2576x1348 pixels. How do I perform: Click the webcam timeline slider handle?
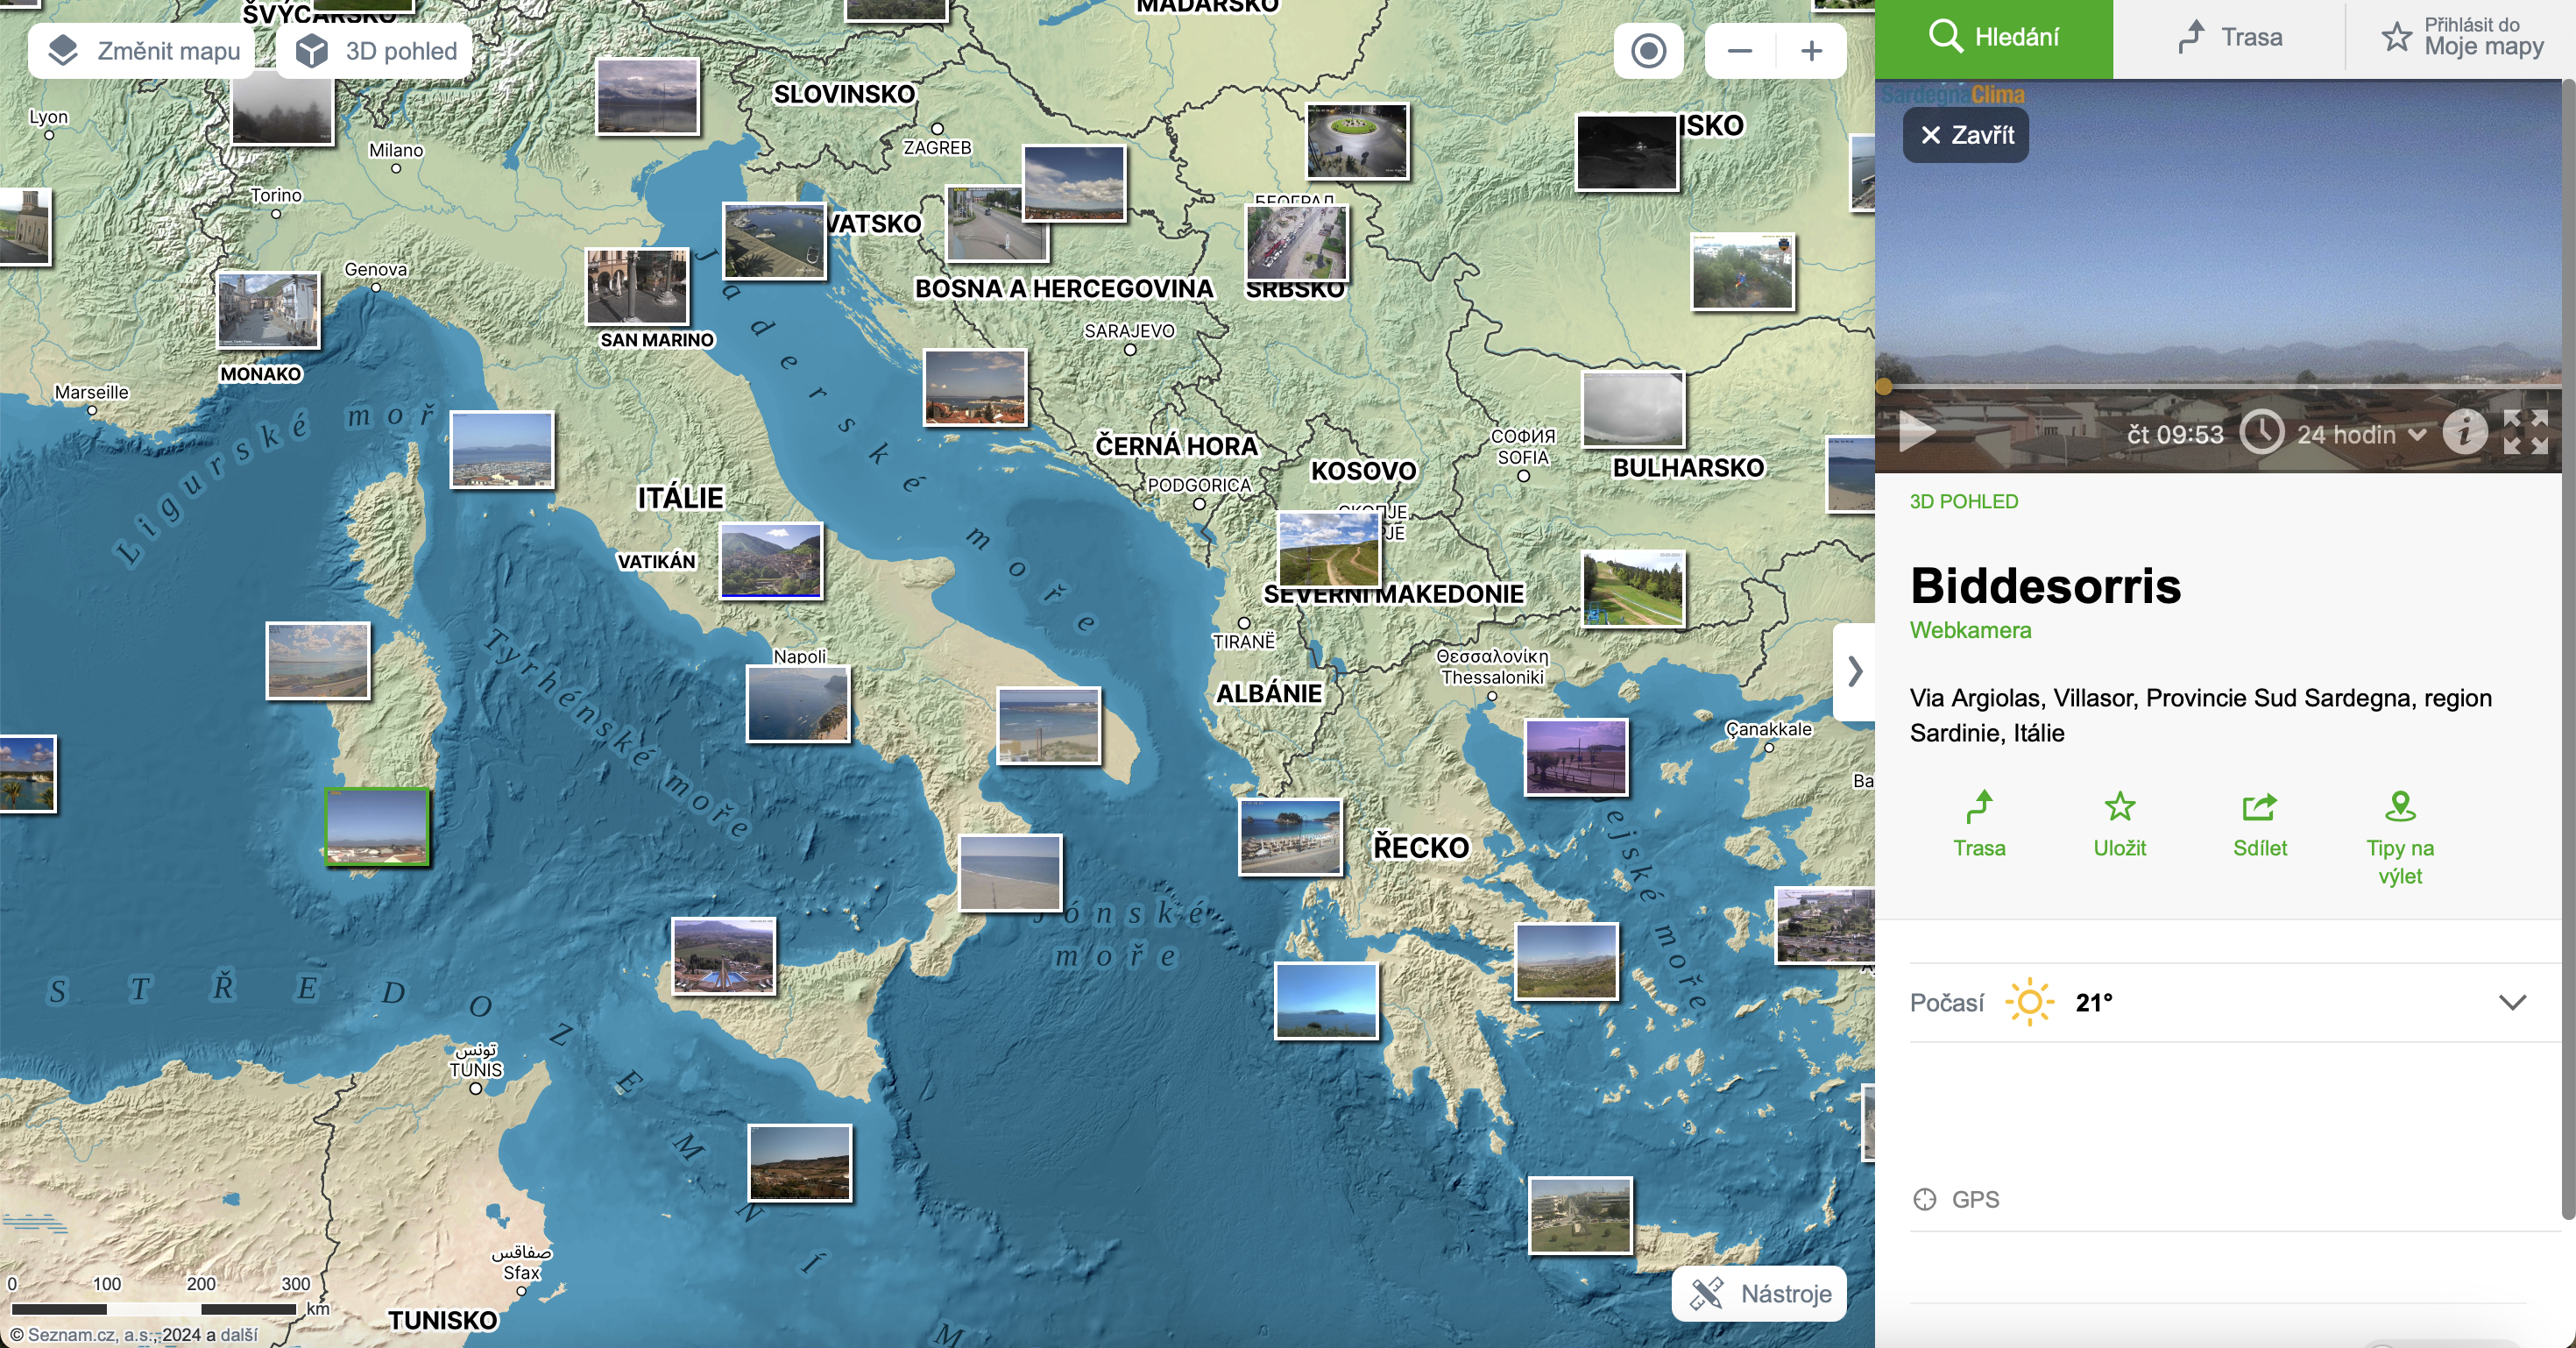pyautogui.click(x=1884, y=387)
